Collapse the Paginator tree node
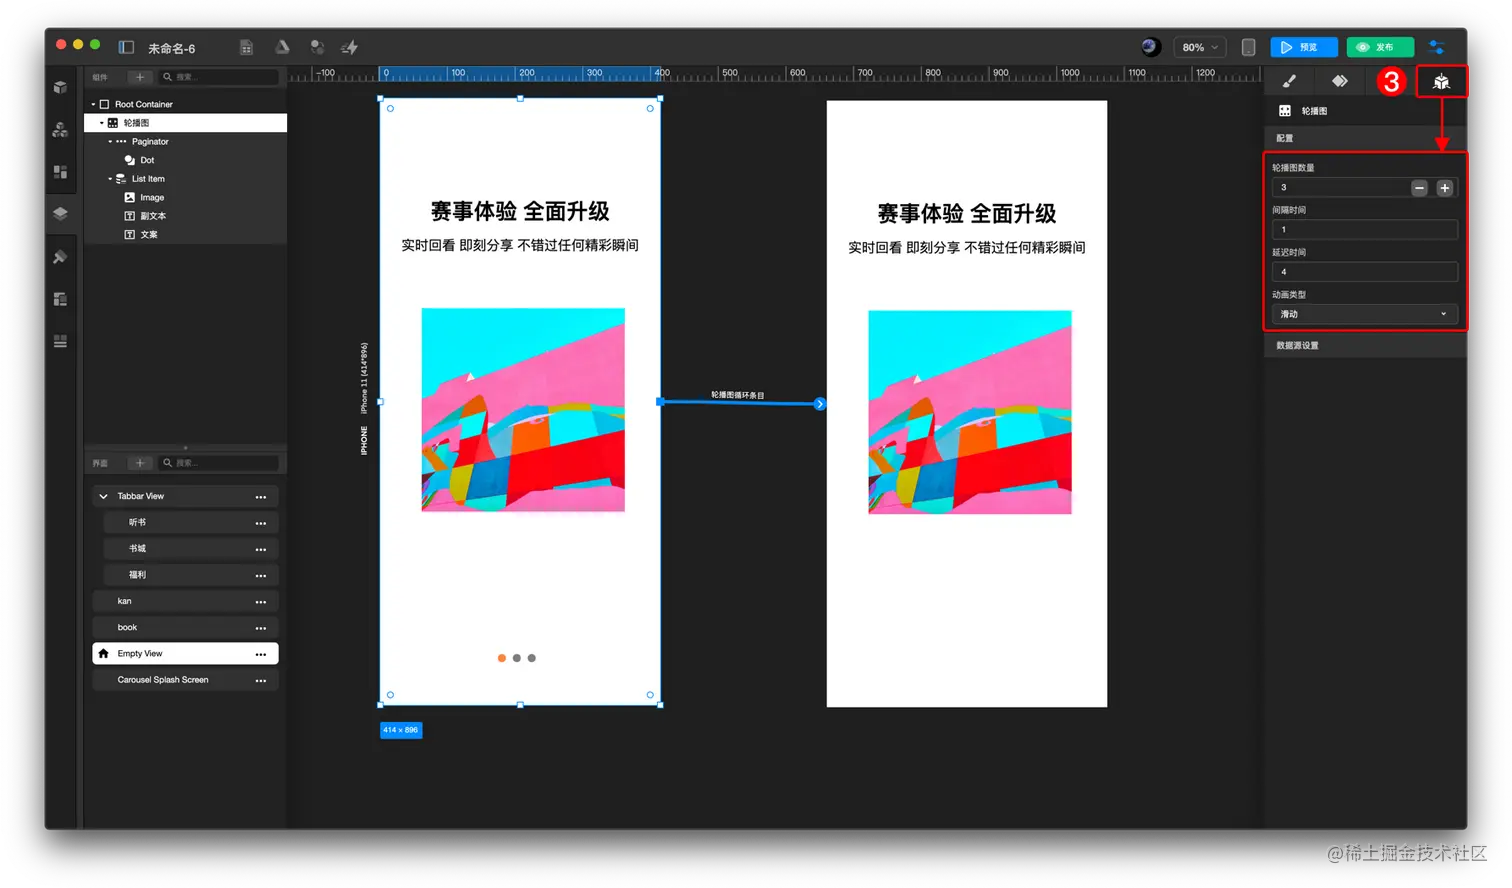Viewport: 1512px width, 888px height. (x=110, y=142)
